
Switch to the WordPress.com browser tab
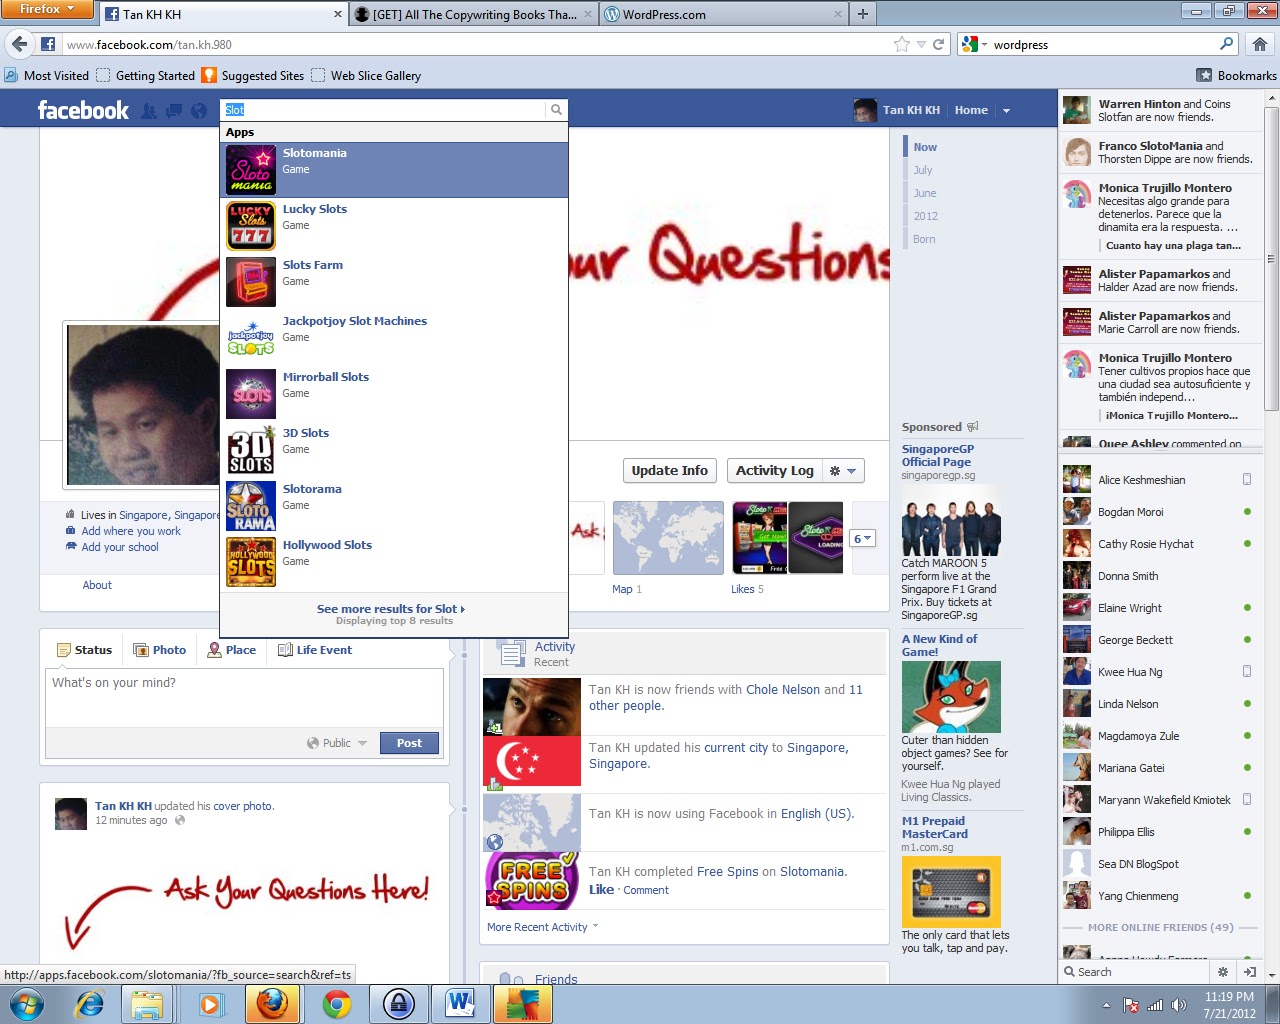pyautogui.click(x=724, y=14)
